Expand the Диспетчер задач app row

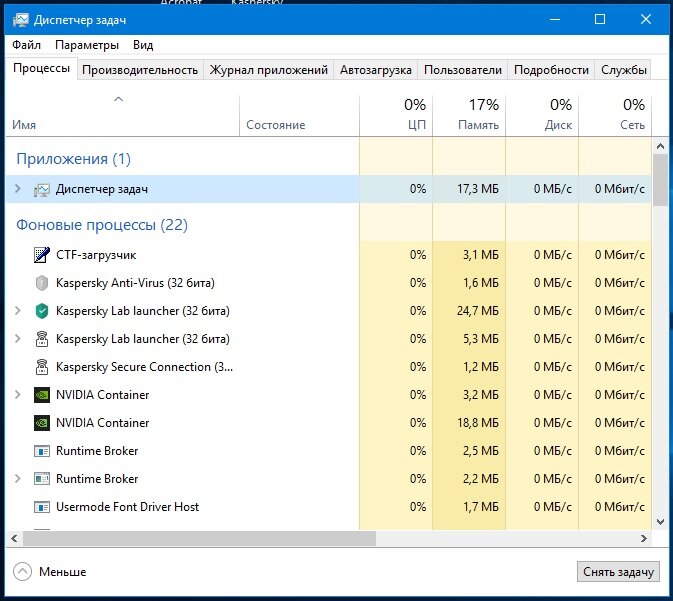[18, 188]
